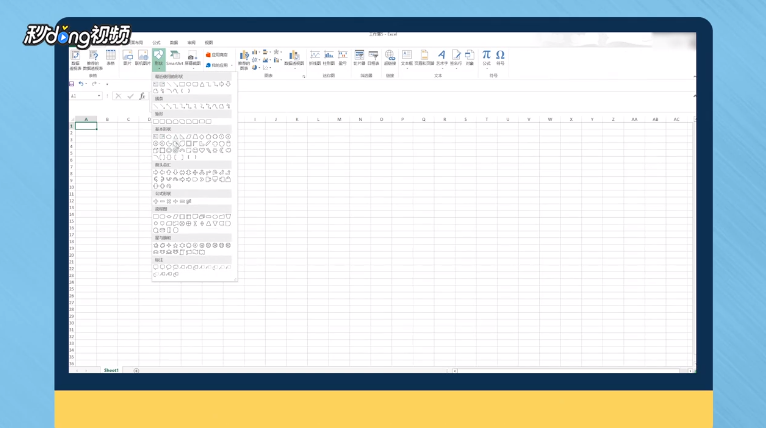This screenshot has width=766, height=428.
Task: Insert a Scatter chart
Action: click(266, 67)
